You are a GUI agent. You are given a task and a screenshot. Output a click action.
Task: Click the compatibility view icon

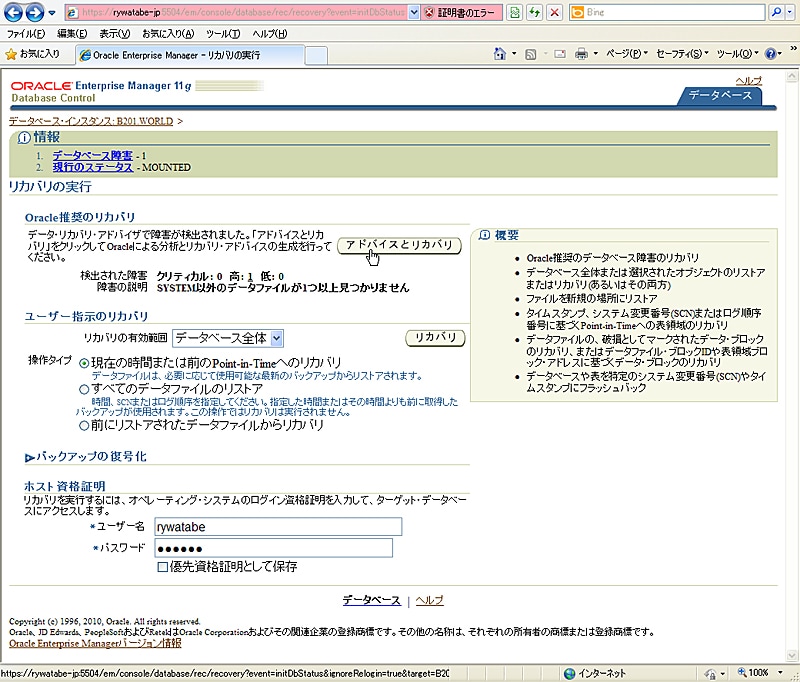click(x=515, y=12)
